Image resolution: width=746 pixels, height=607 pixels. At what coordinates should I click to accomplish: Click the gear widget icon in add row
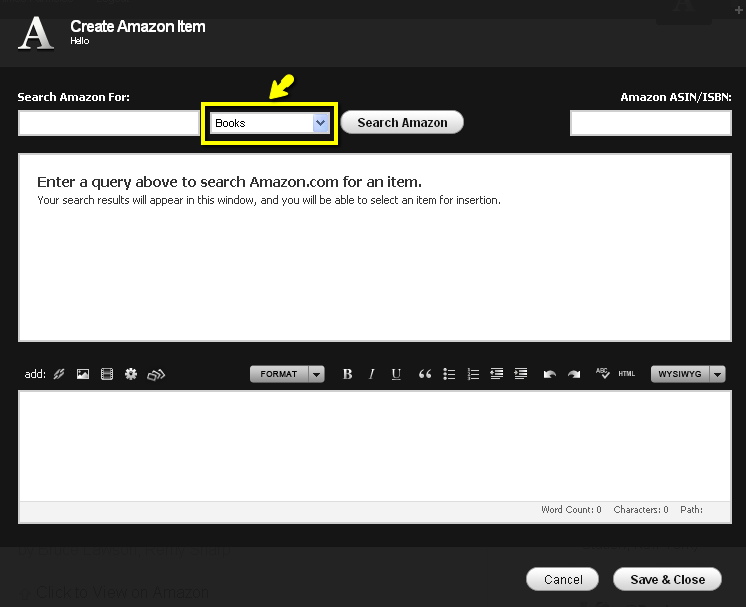point(131,374)
